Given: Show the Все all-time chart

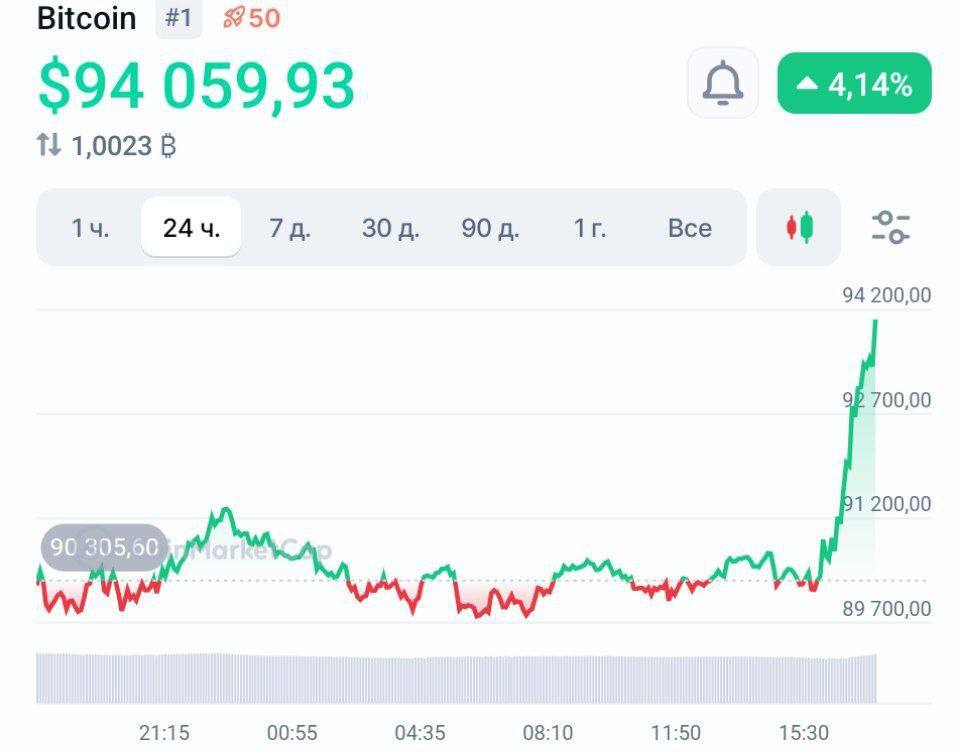Looking at the screenshot, I should pos(689,228).
